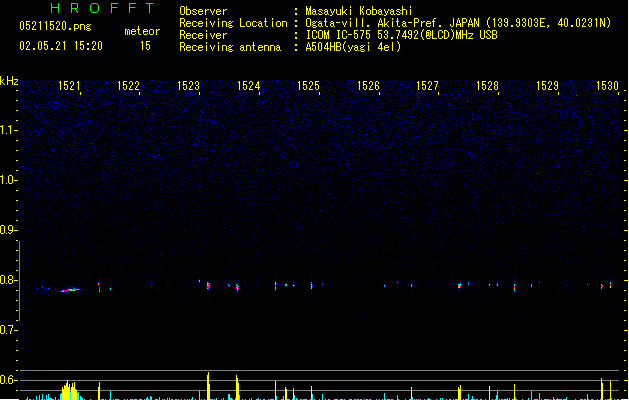Click the 'meteor' label
Image resolution: width=629 pixels, height=400 pixels.
click(x=142, y=31)
